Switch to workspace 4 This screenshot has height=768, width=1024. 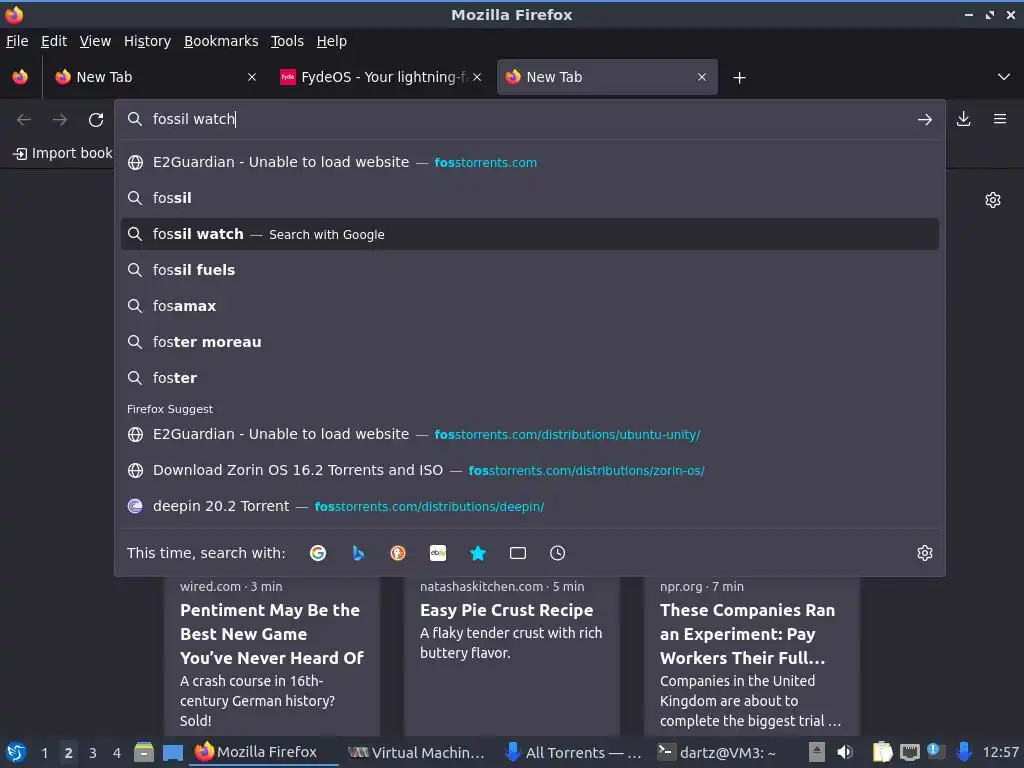[117, 753]
